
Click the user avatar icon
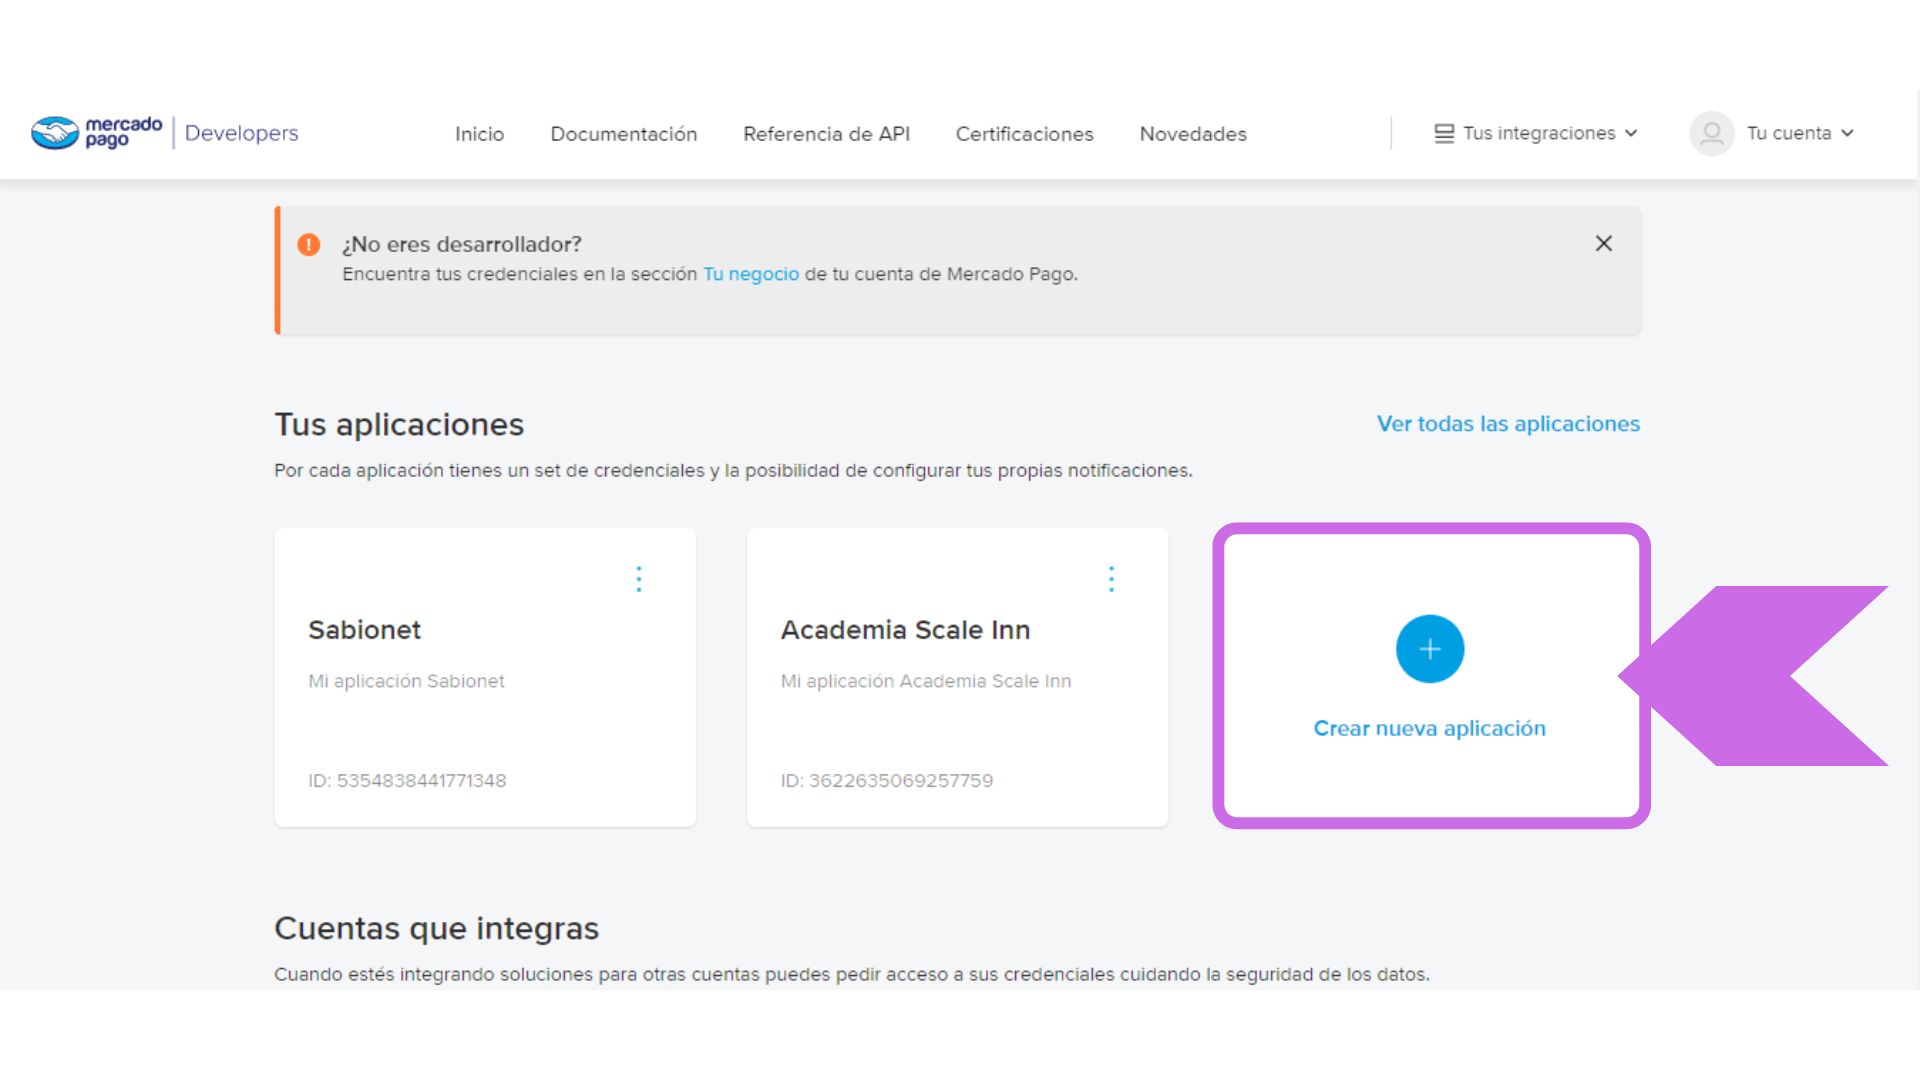click(x=1711, y=133)
